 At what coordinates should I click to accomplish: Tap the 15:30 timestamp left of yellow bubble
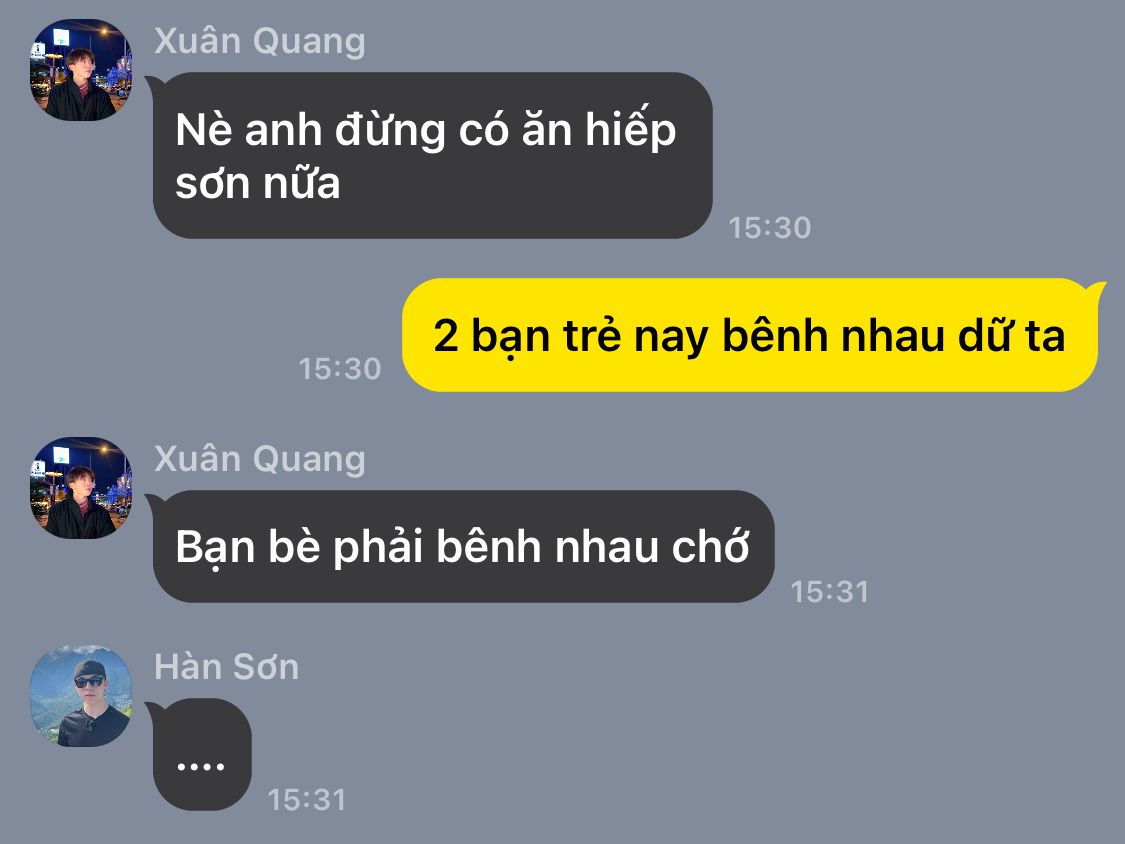[x=339, y=369]
